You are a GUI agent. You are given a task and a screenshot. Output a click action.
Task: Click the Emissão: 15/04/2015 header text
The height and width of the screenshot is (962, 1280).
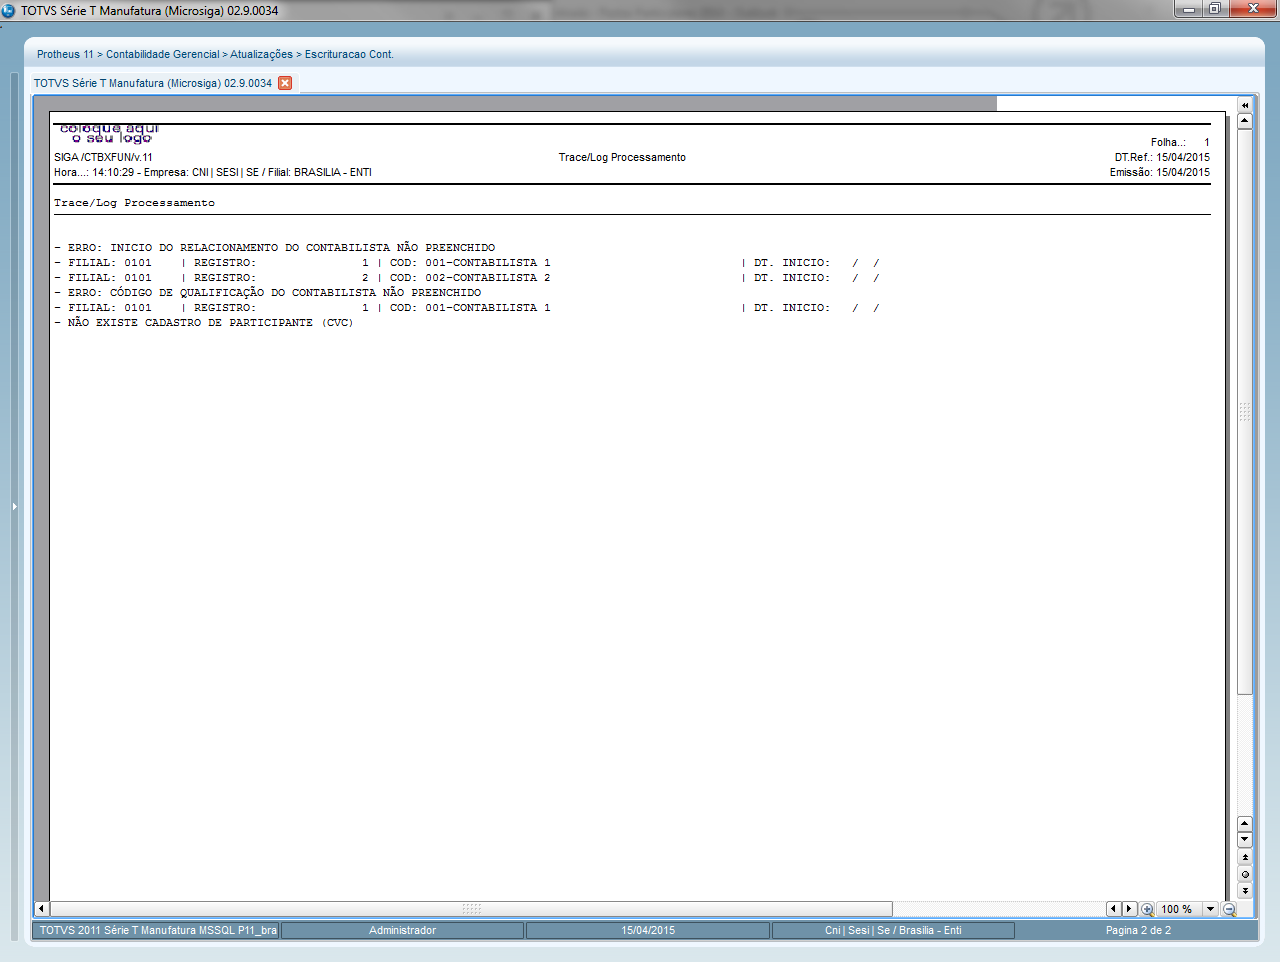tap(1159, 172)
